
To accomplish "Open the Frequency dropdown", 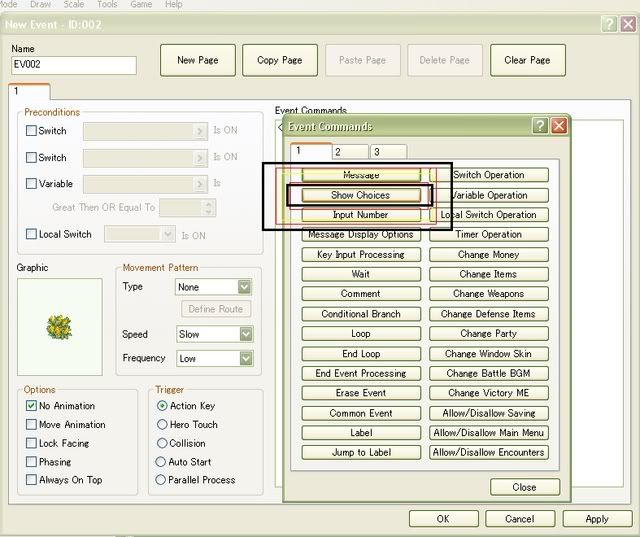I will 246,359.
